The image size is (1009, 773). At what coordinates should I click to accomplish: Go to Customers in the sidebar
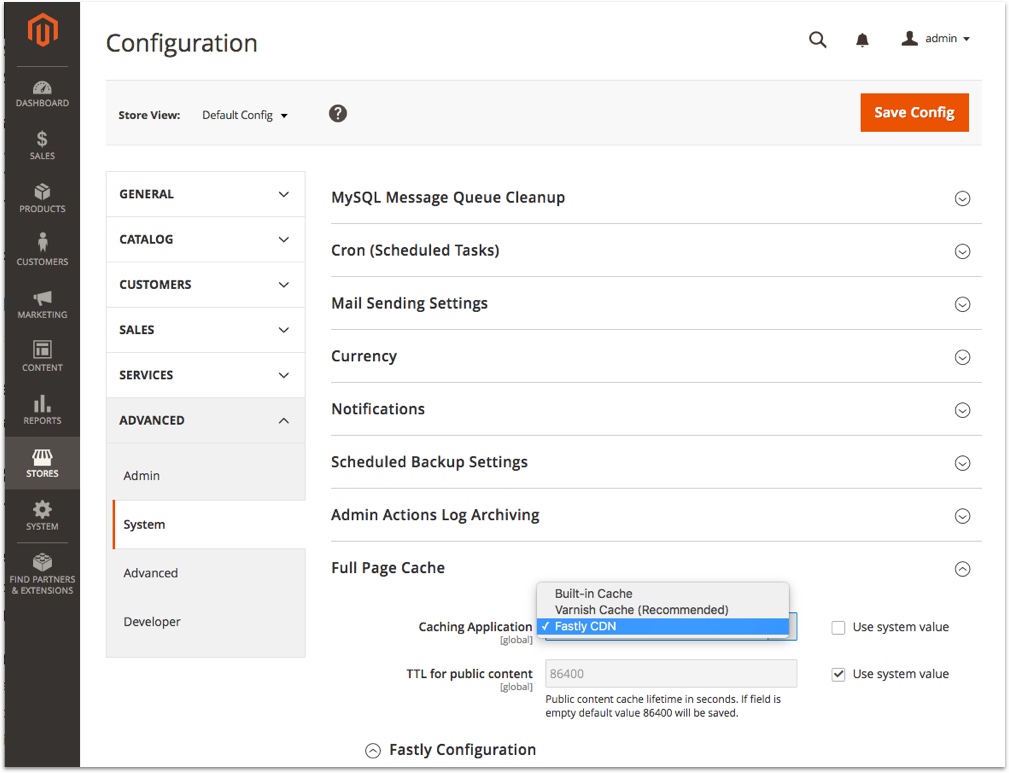(x=42, y=251)
